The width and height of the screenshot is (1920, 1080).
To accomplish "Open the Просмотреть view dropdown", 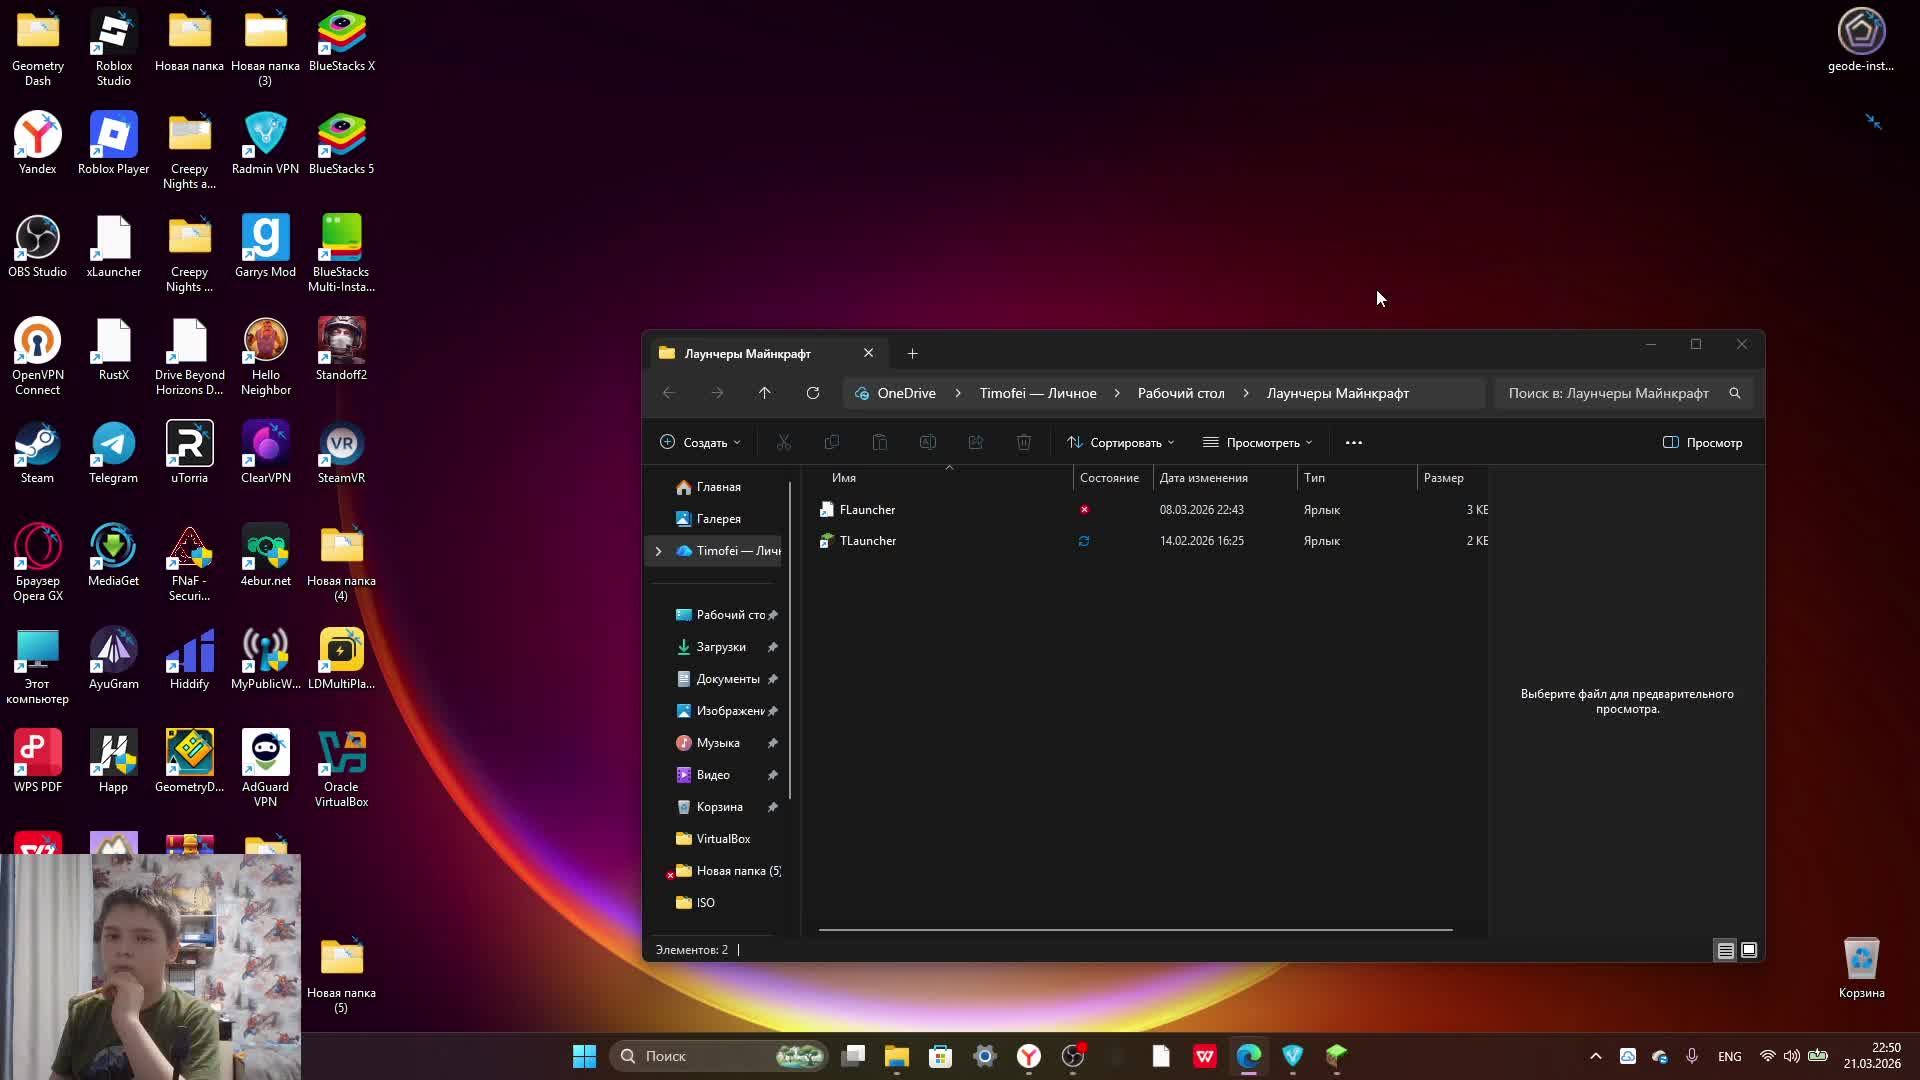I will 1258,443.
